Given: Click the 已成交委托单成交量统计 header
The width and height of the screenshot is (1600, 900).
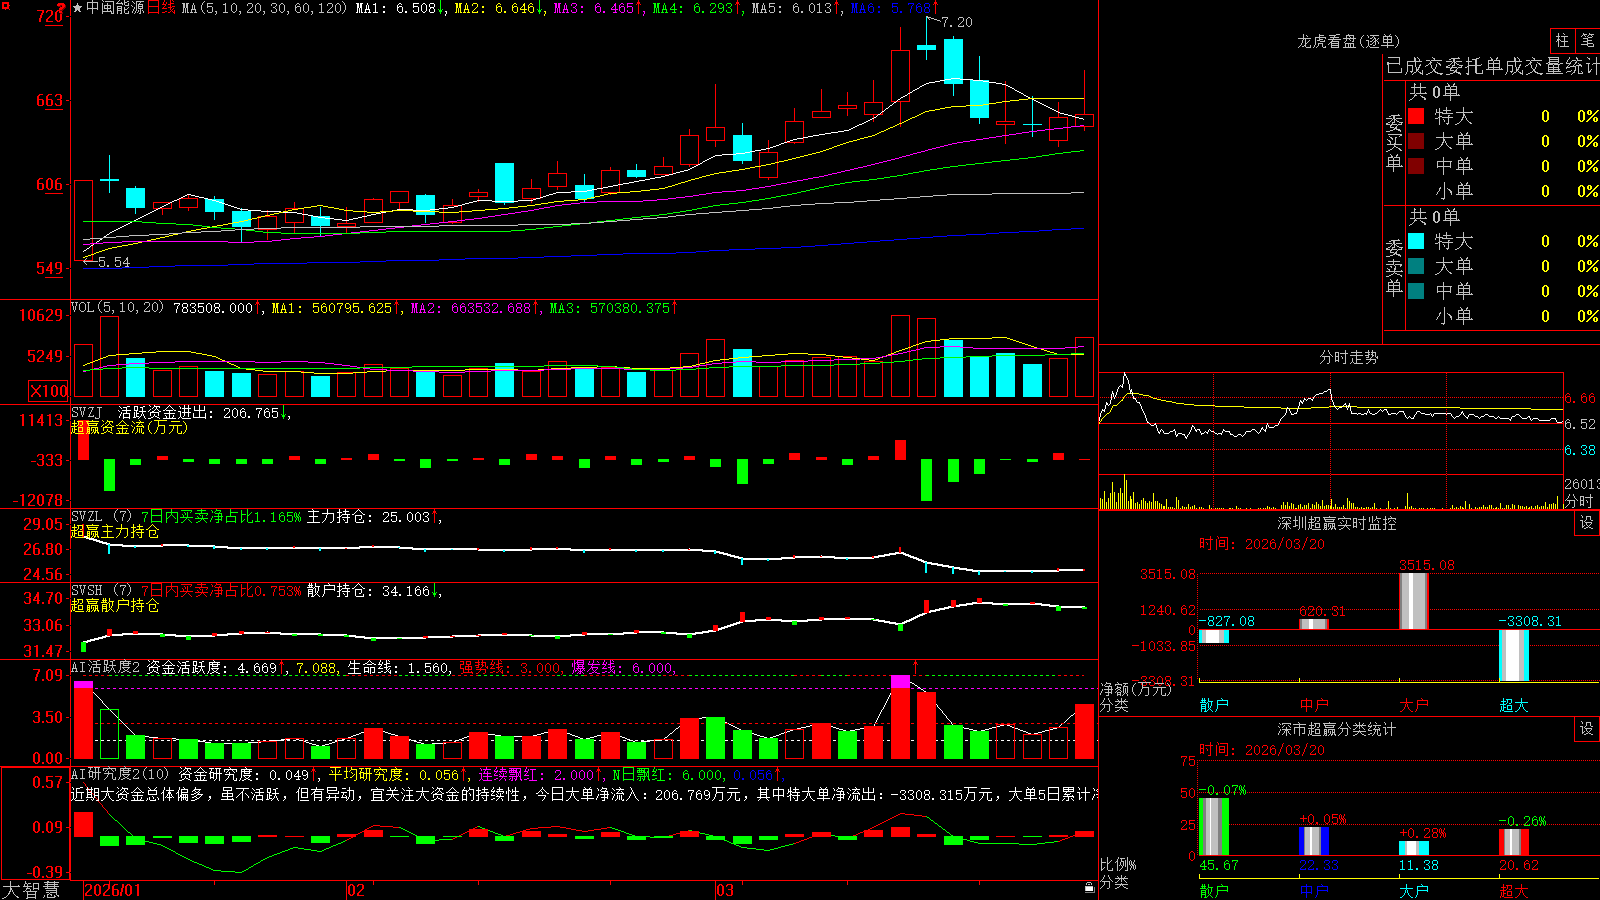Looking at the screenshot, I should 1492,66.
